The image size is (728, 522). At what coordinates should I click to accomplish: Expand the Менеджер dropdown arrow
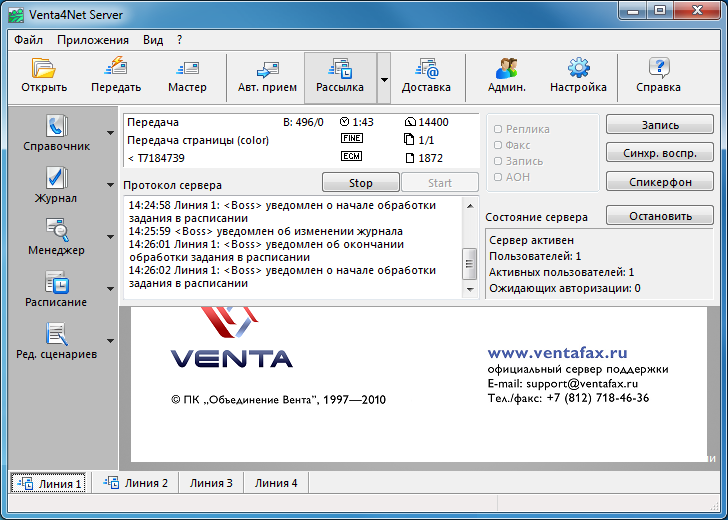(110, 237)
